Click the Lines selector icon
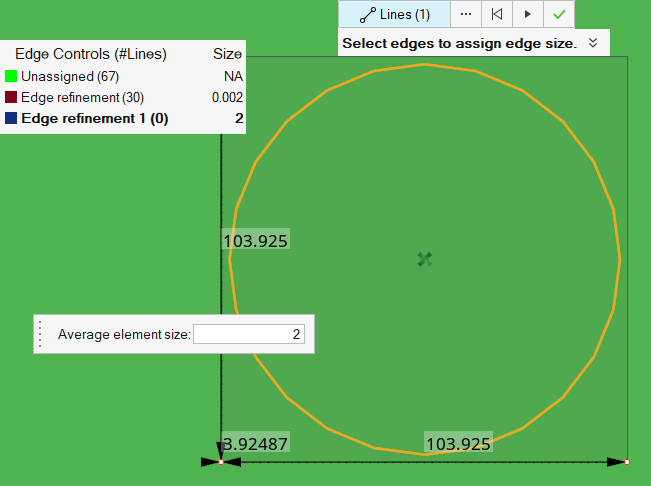Screen dimensions: 651x486 coord(368,15)
